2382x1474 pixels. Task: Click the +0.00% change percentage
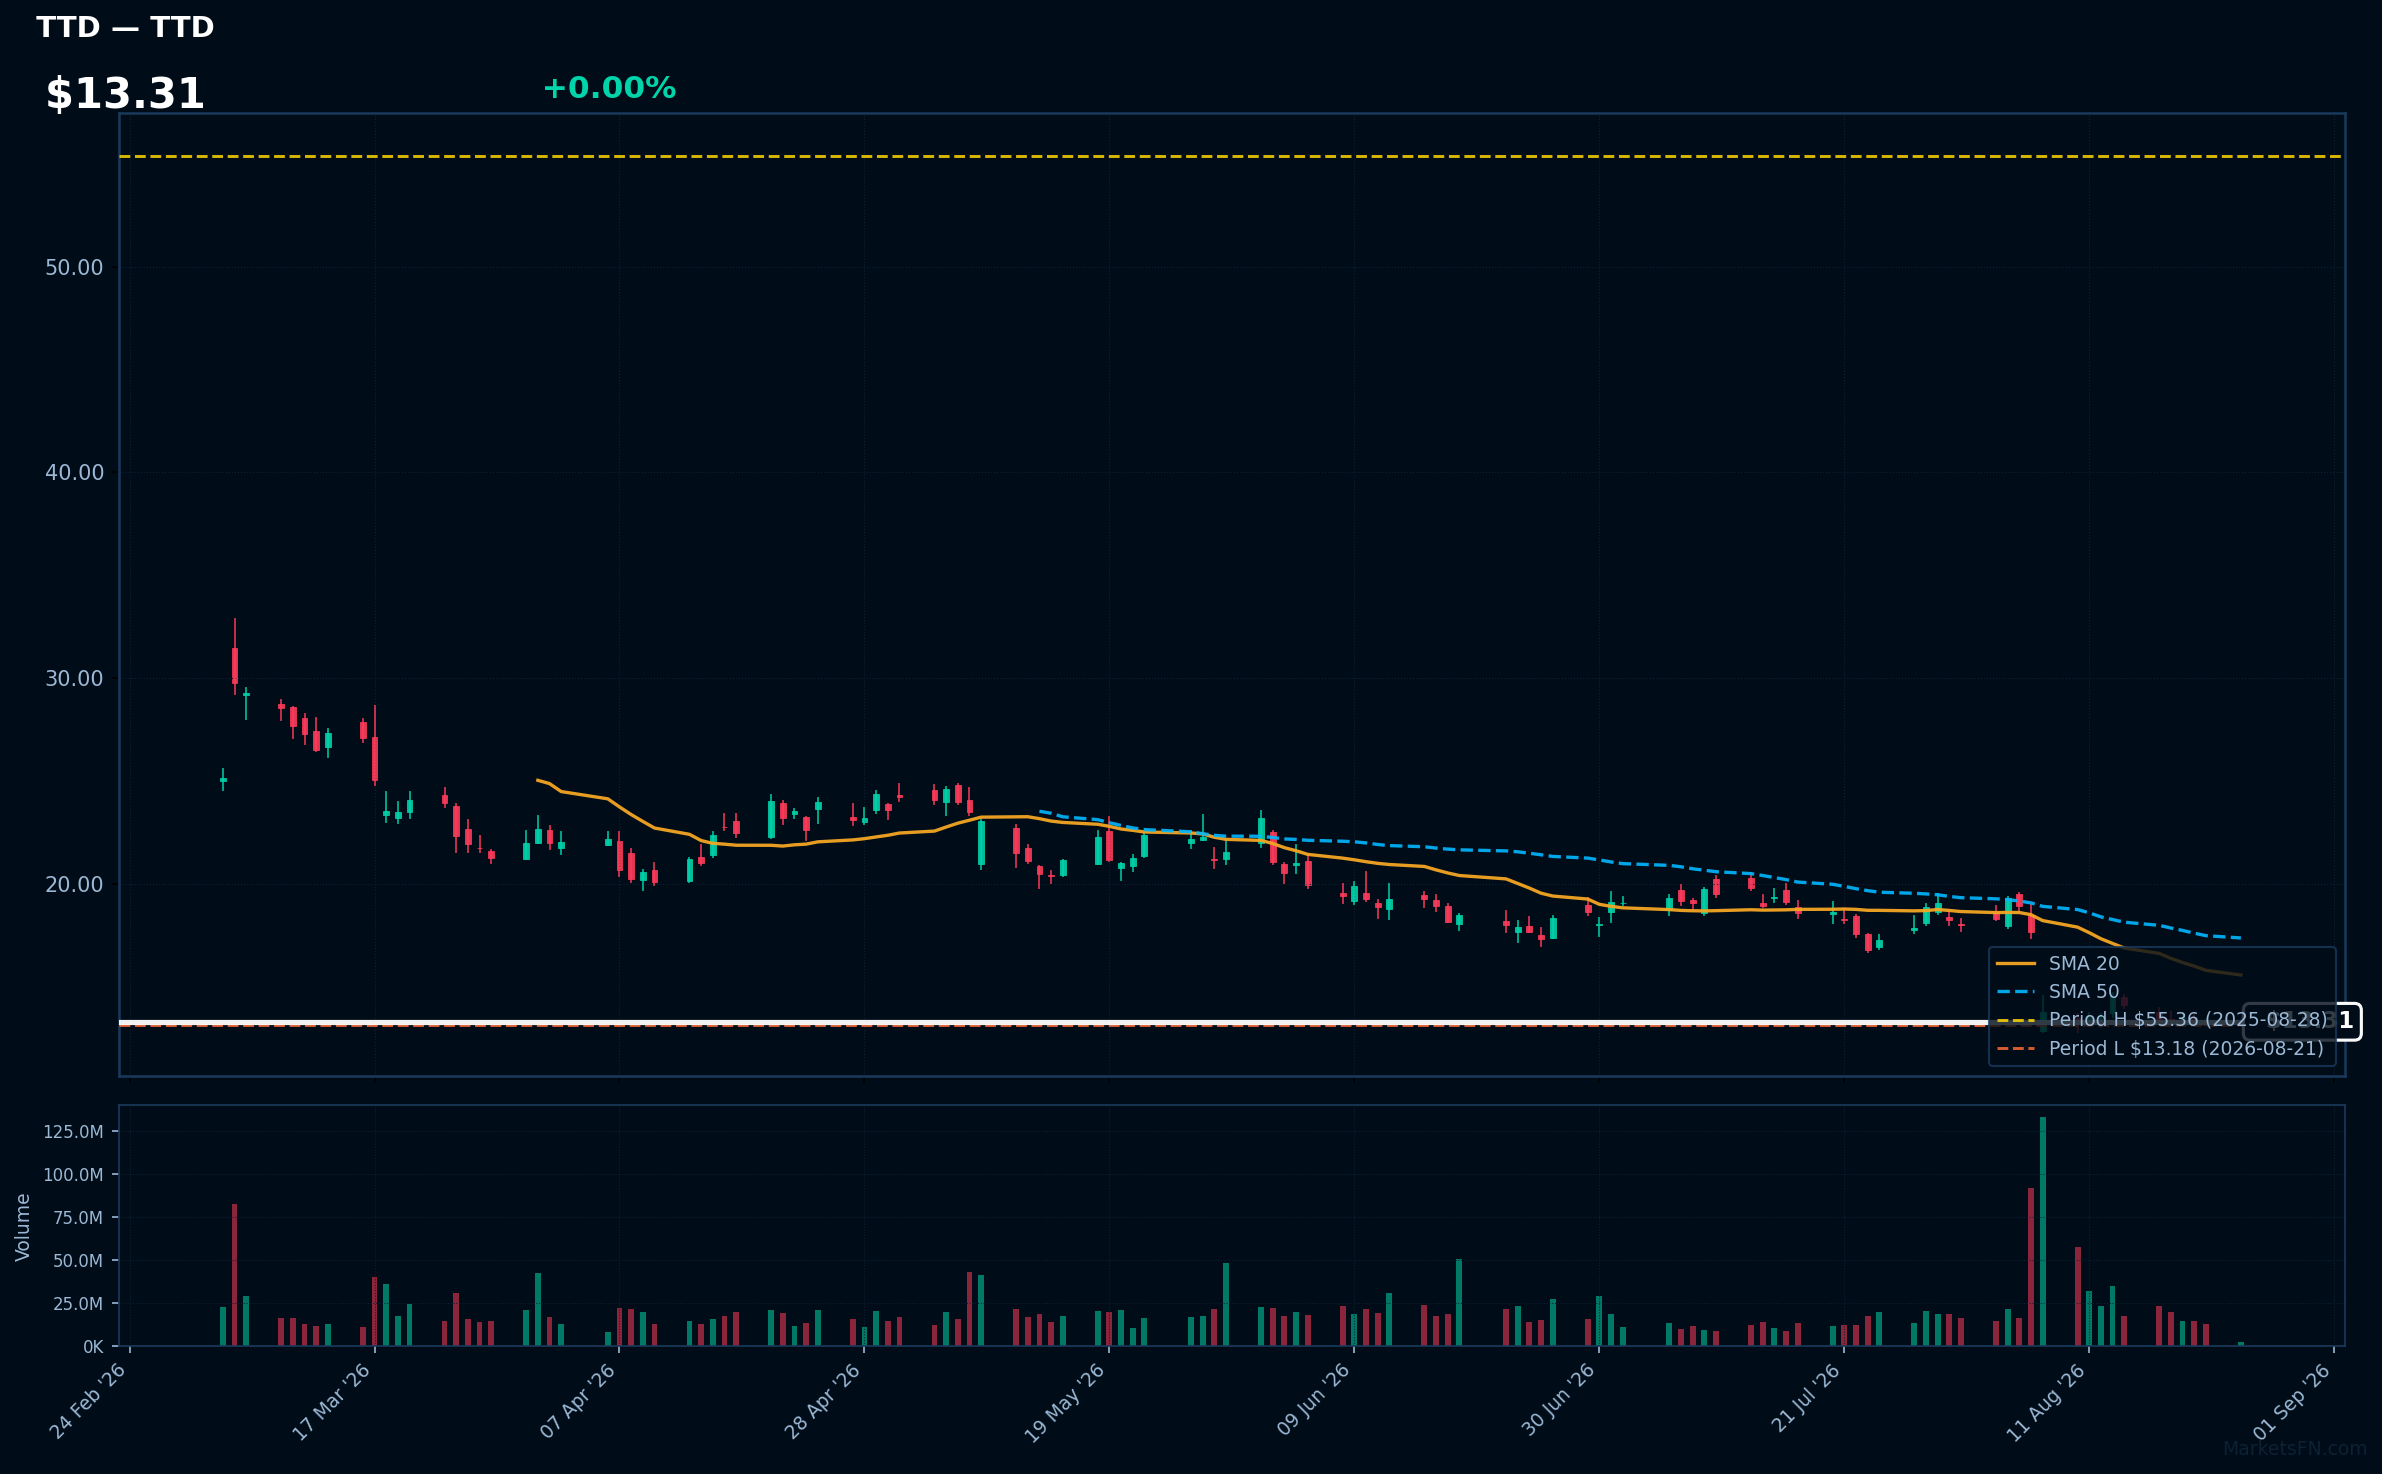[x=609, y=88]
